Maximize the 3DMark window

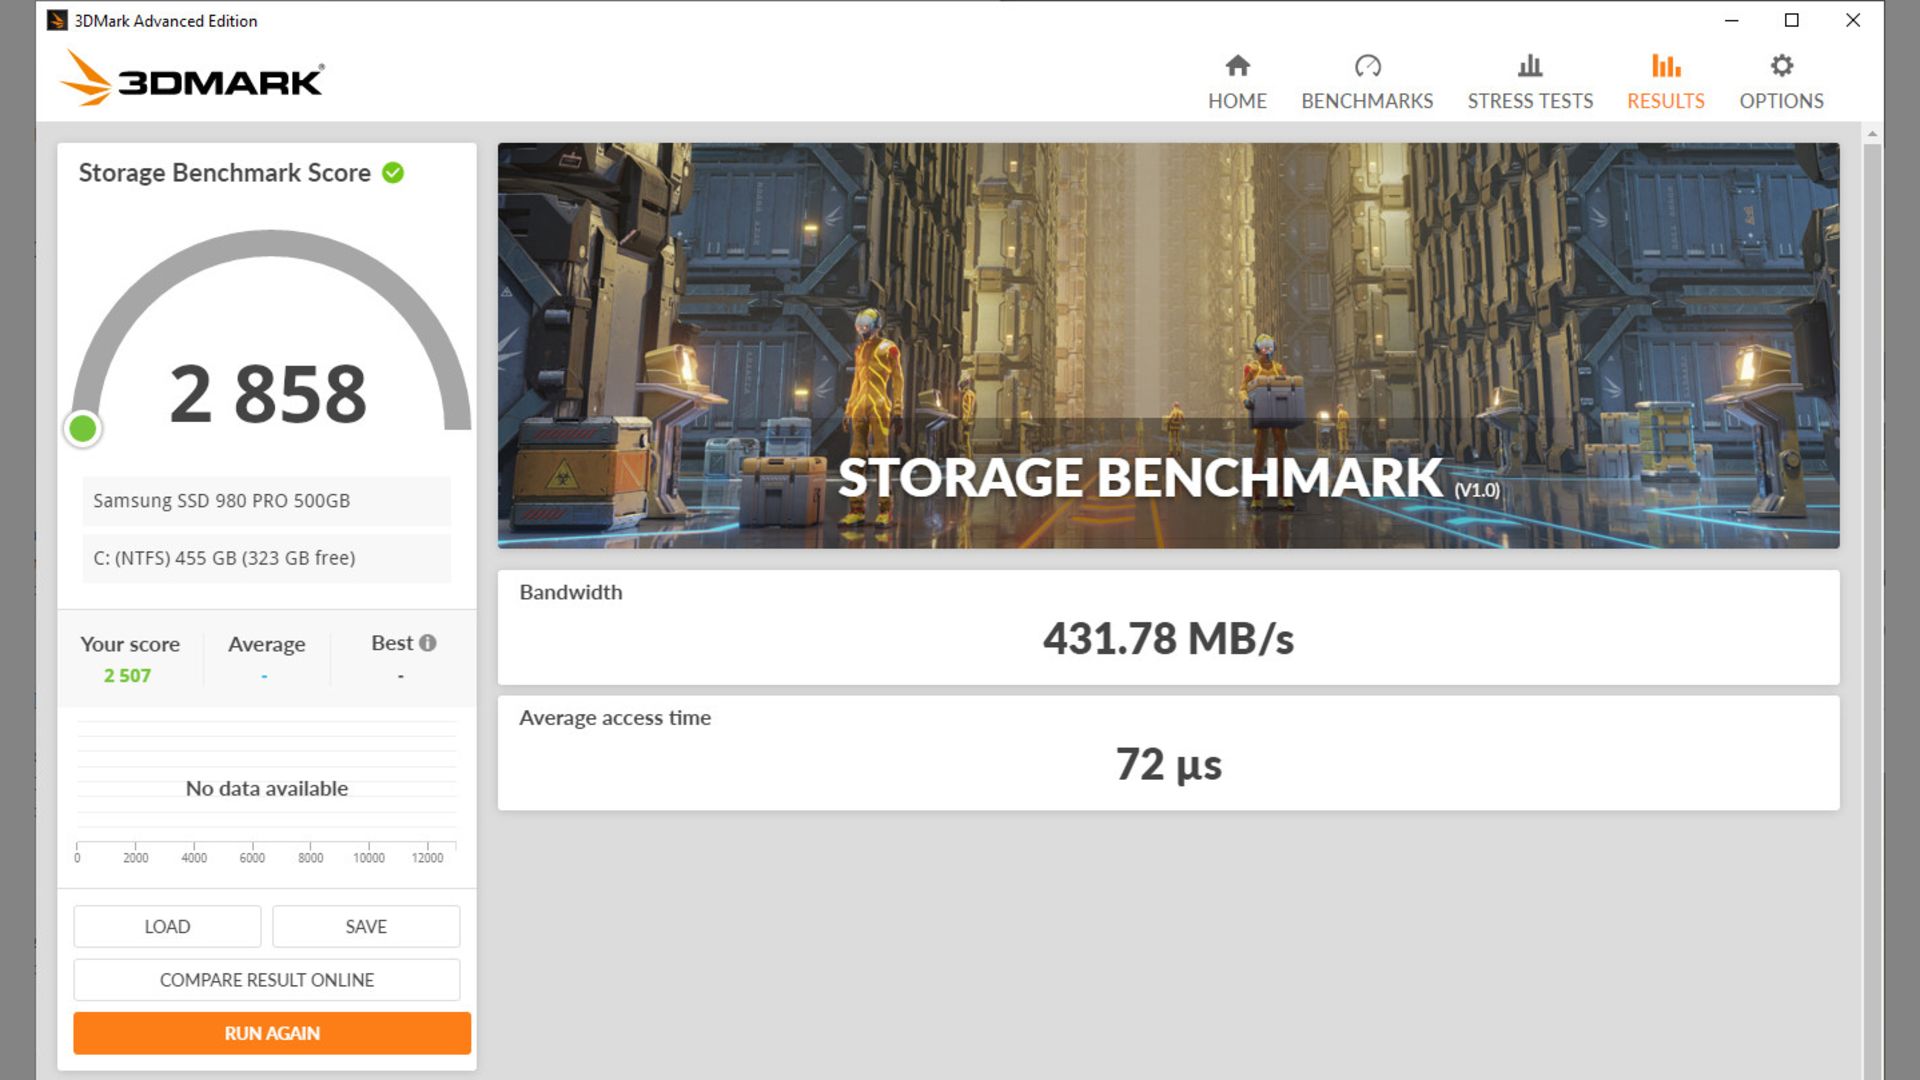click(x=1792, y=20)
